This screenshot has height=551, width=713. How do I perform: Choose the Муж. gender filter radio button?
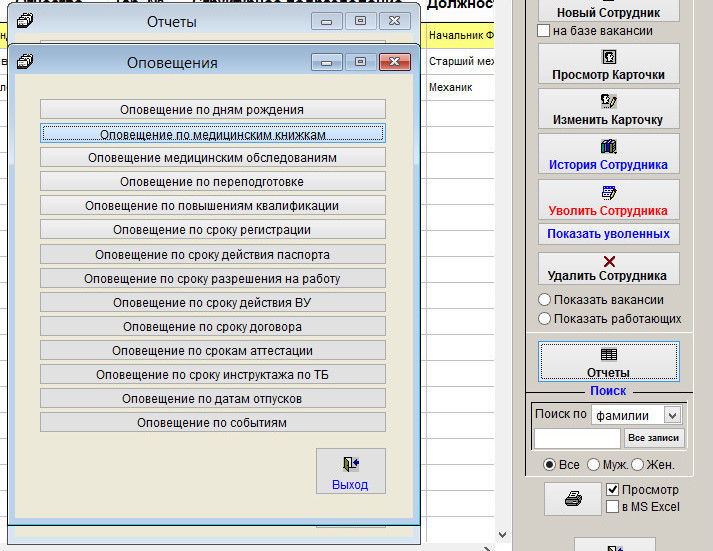pos(593,465)
